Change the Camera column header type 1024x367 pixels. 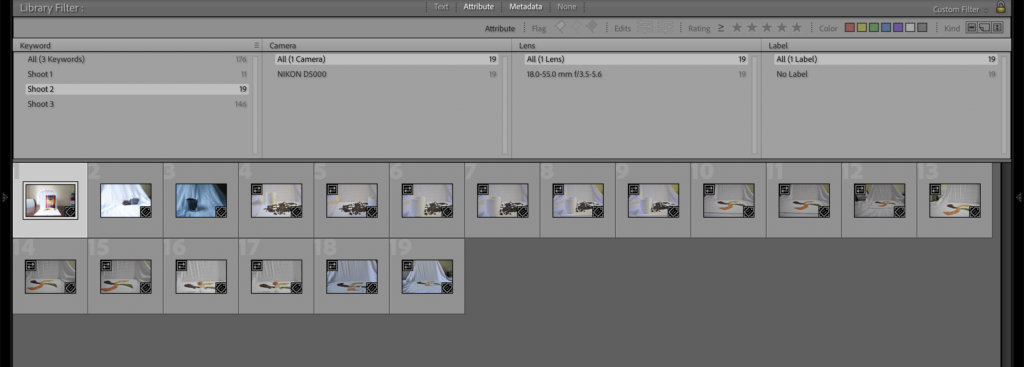[x=283, y=46]
